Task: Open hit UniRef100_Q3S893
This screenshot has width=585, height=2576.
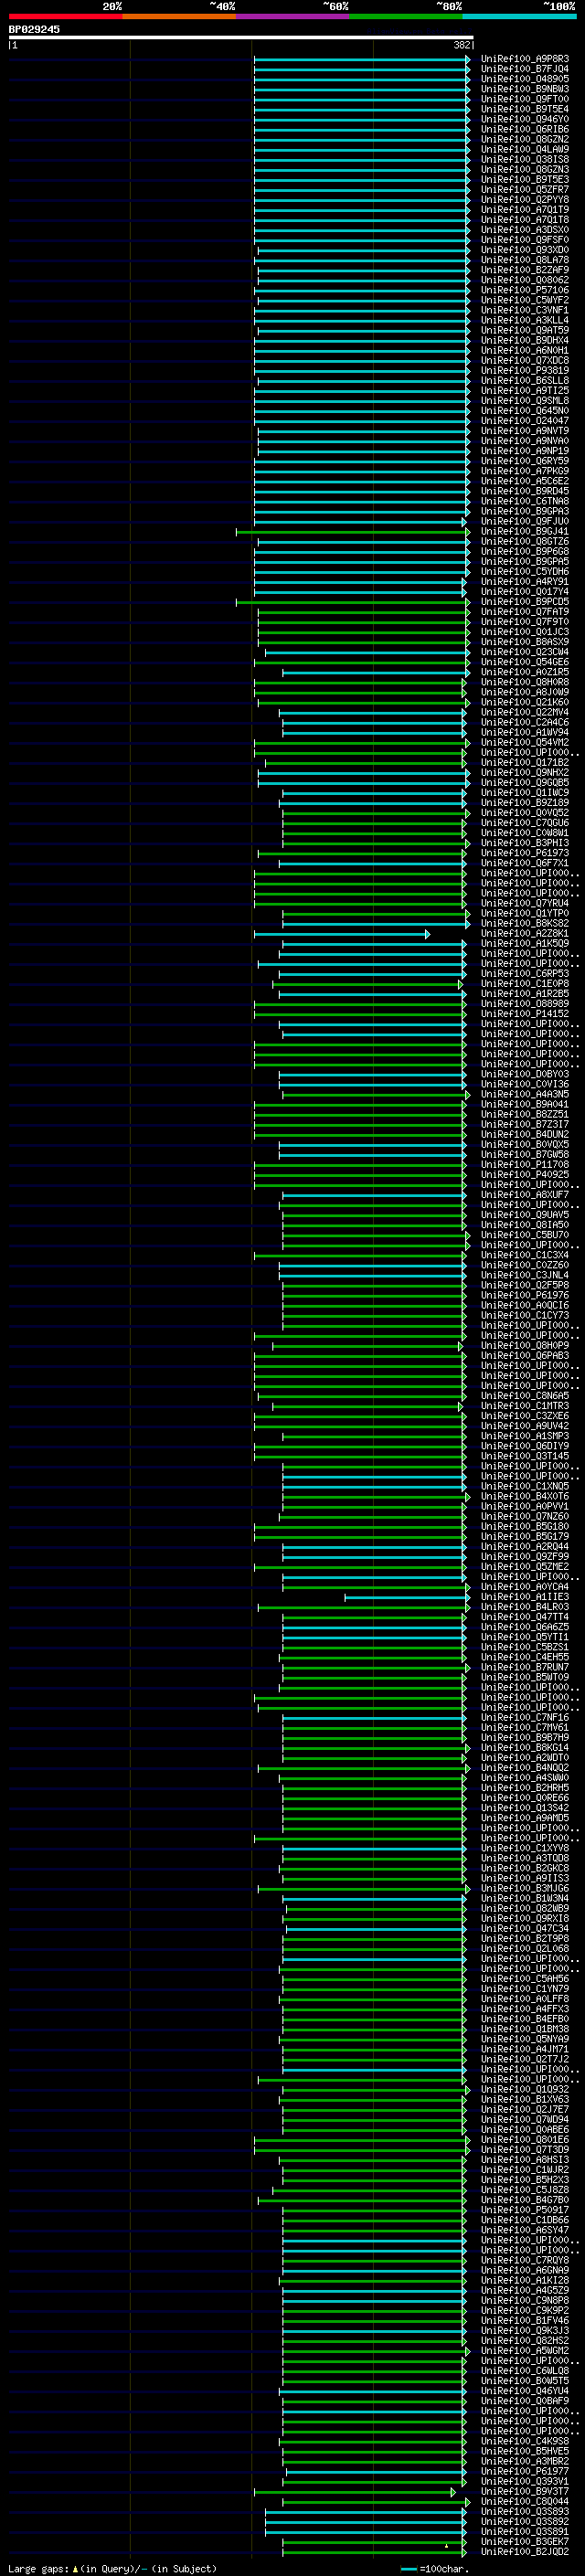Action: [x=525, y=2511]
